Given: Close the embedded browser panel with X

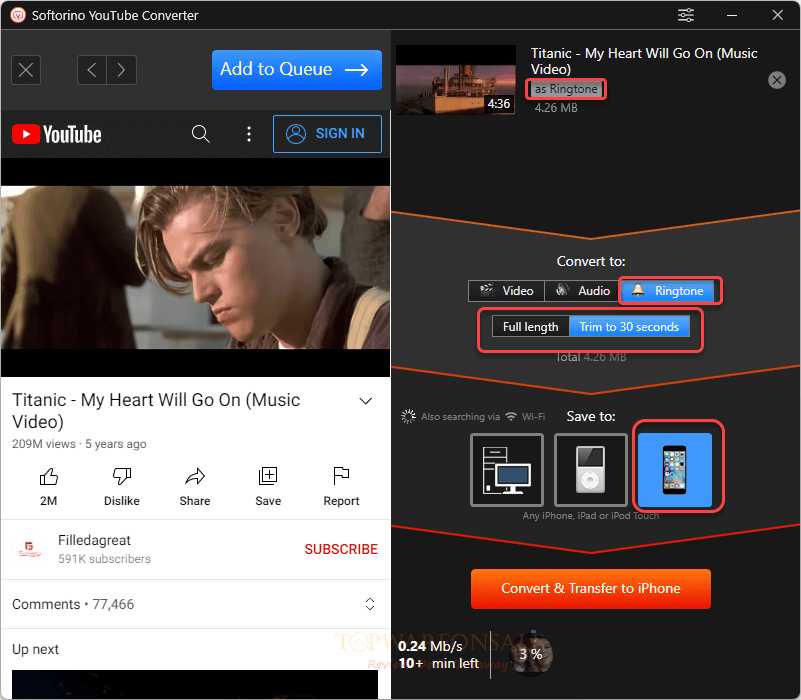Looking at the screenshot, I should coord(26,69).
